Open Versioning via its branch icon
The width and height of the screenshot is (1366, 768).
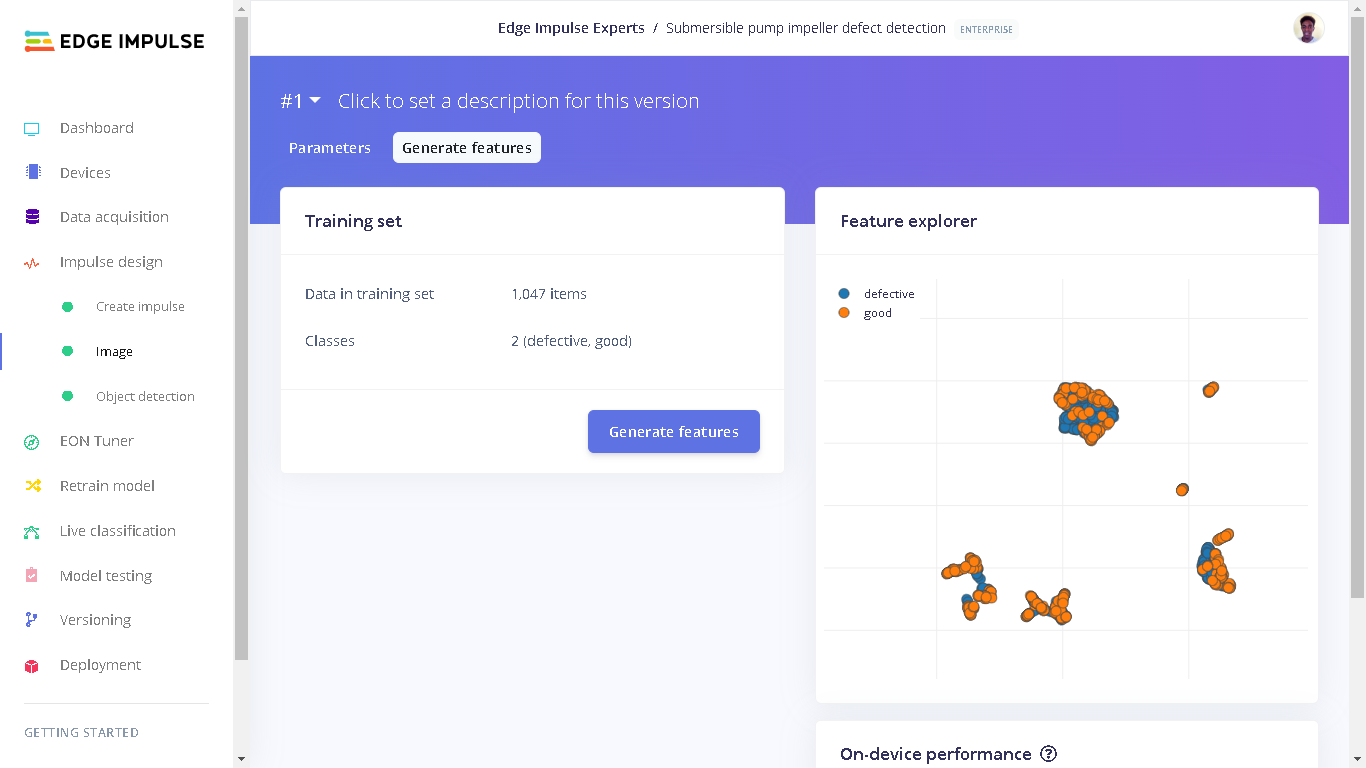(31, 620)
